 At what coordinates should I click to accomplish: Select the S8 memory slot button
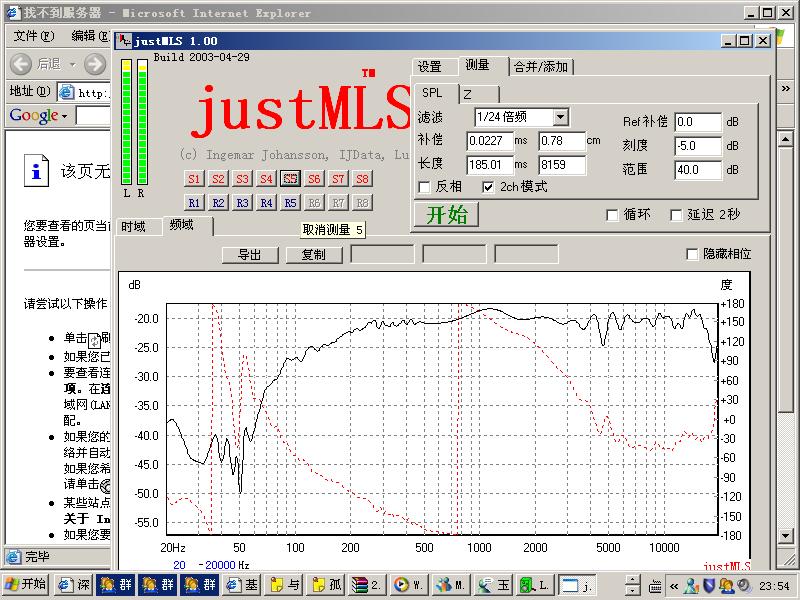point(362,179)
